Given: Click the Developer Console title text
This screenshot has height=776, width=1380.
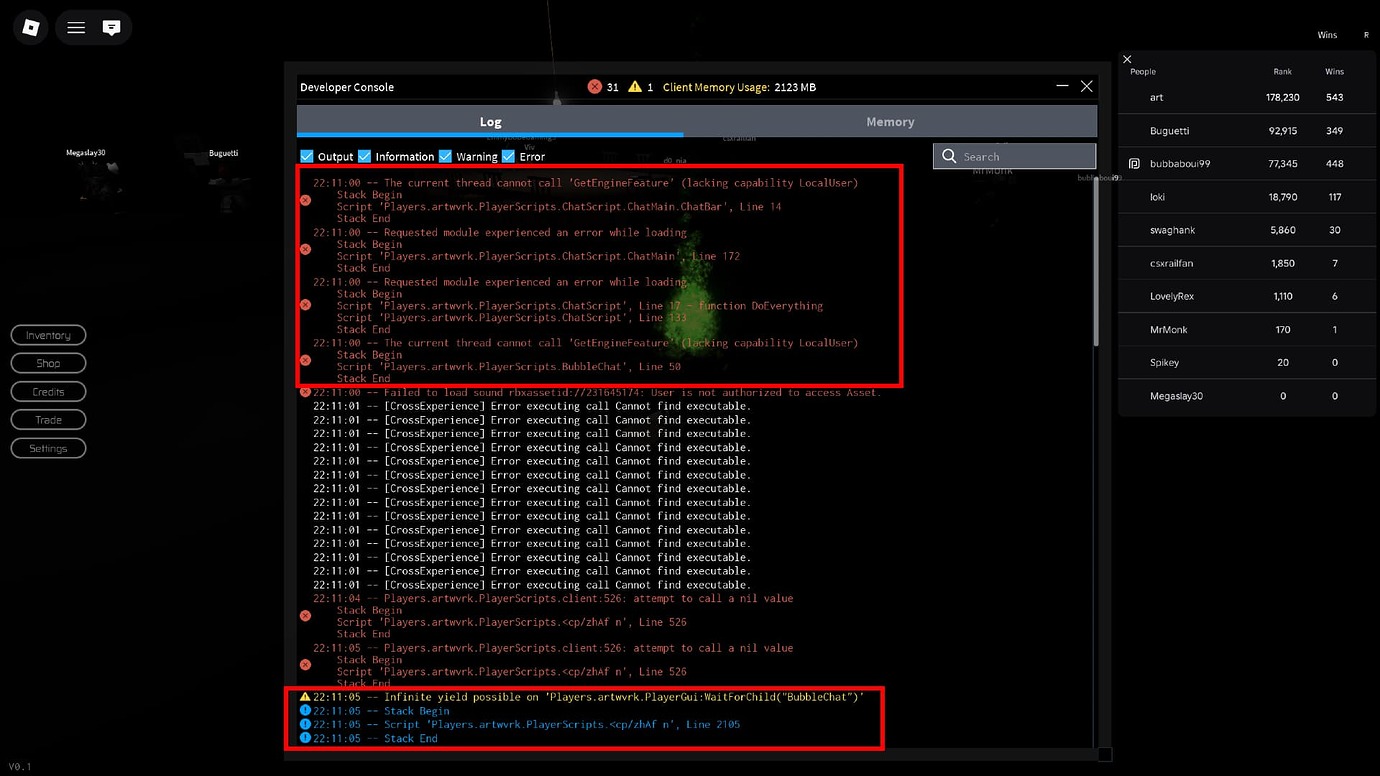Looking at the screenshot, I should click(x=347, y=87).
